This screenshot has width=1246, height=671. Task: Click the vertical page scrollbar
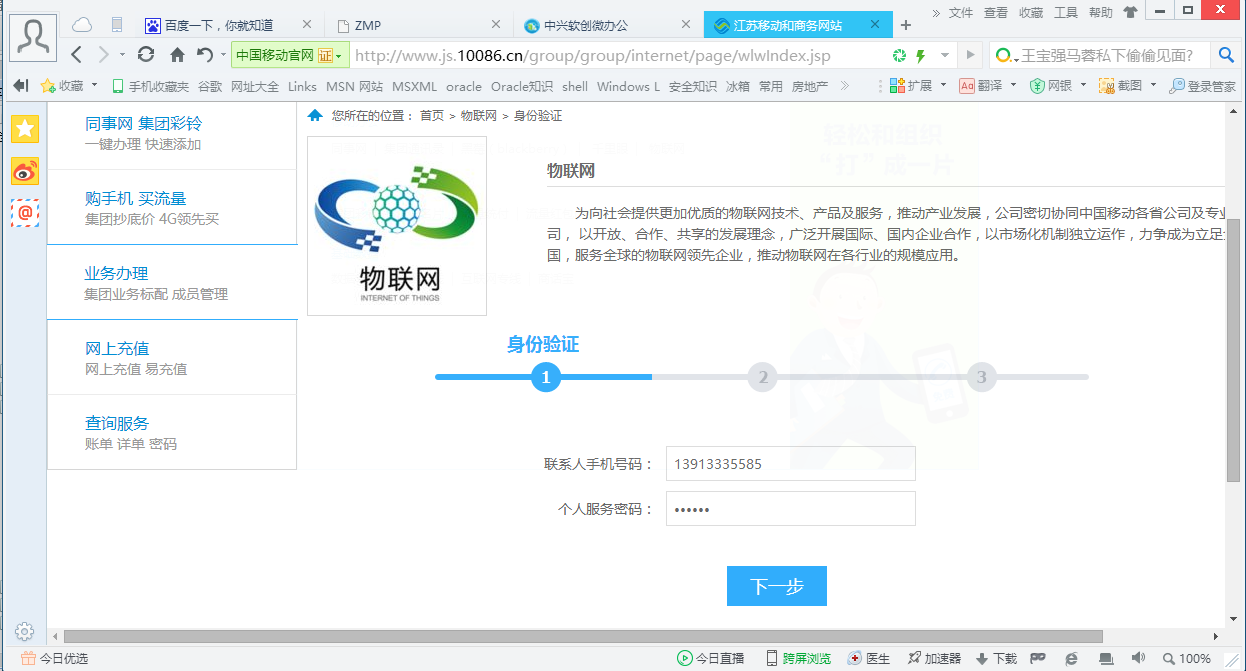click(x=1233, y=351)
